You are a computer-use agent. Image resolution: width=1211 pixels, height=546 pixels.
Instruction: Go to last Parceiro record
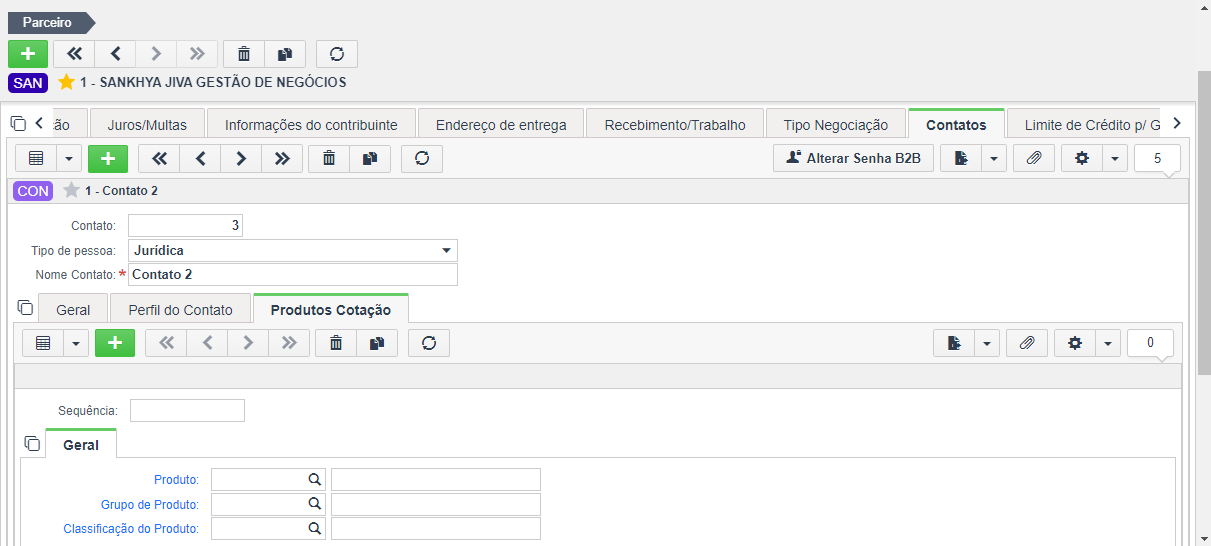197,53
